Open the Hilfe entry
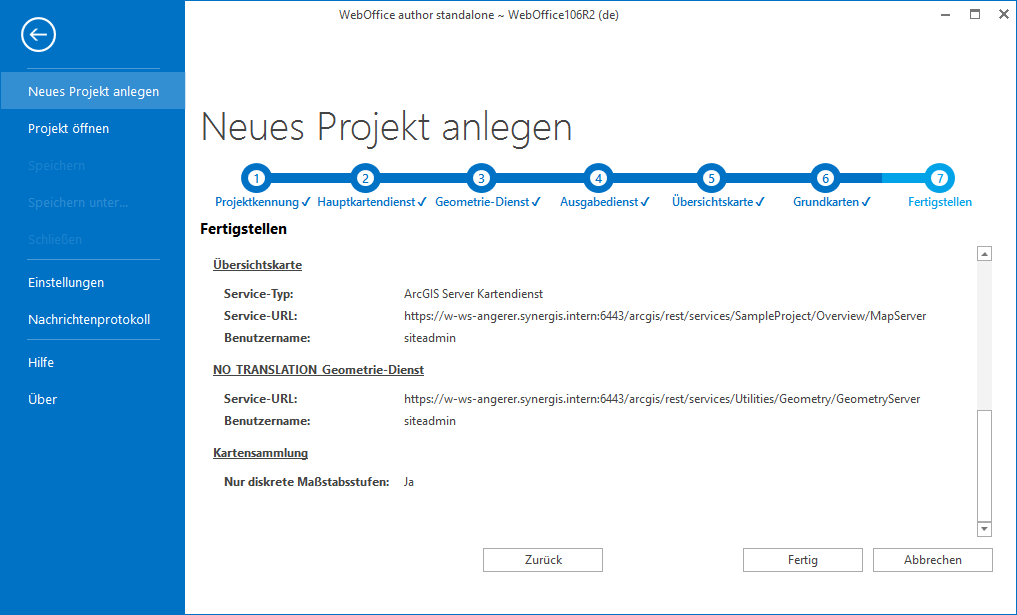The height and width of the screenshot is (615, 1017). point(42,362)
